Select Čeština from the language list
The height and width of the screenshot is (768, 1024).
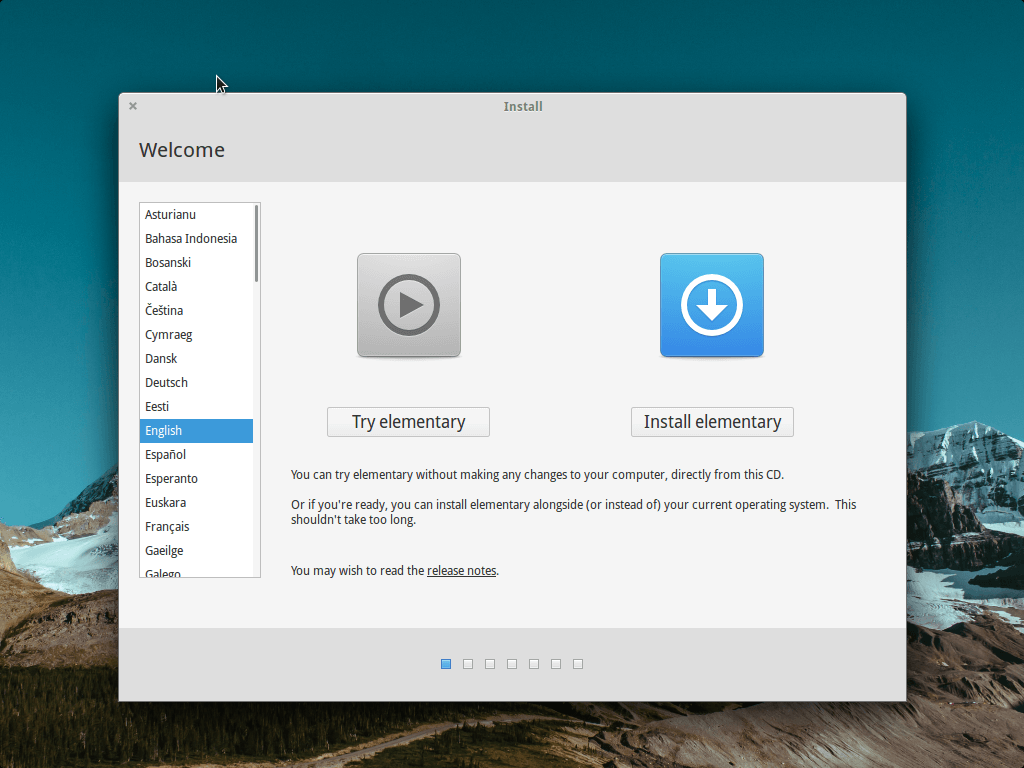196,310
